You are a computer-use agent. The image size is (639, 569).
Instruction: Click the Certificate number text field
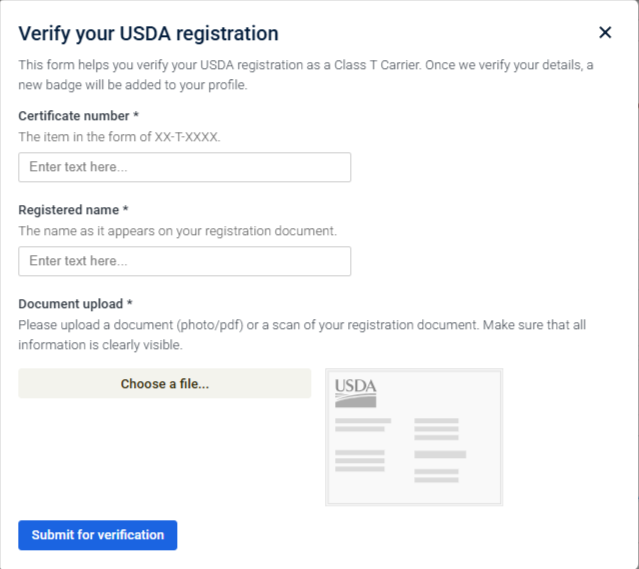coord(185,167)
